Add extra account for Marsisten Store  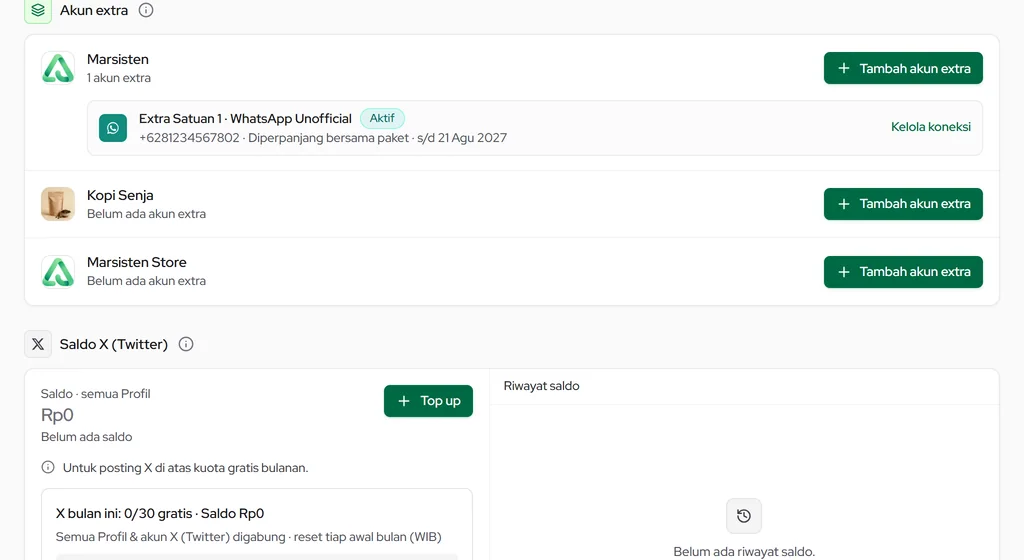903,272
